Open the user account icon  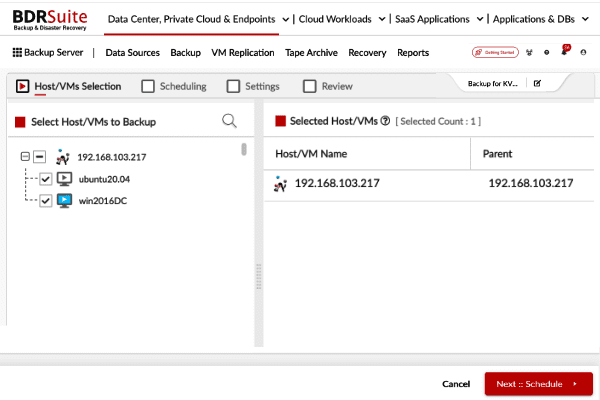[583, 52]
